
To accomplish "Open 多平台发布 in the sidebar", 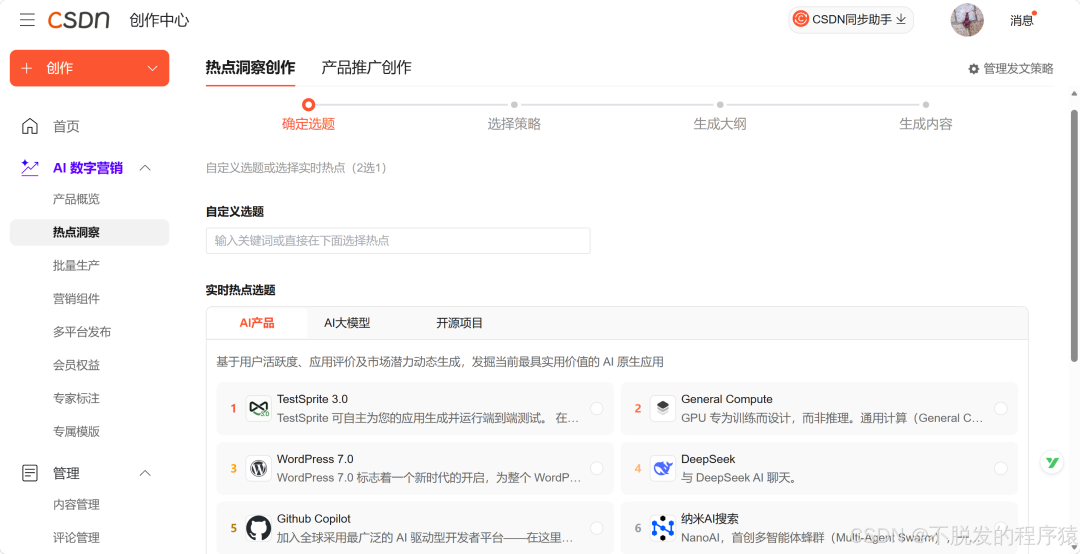I will [x=82, y=332].
